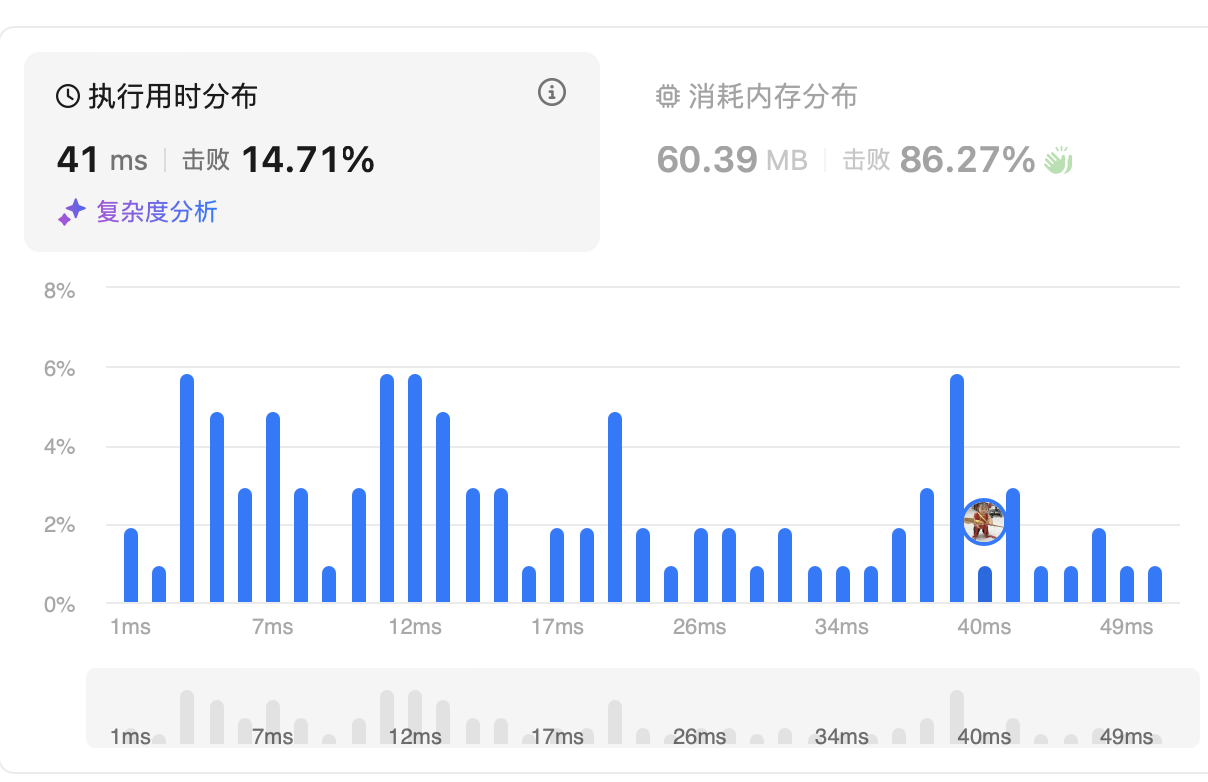Click the 49ms label in the overview strip
The height and width of the screenshot is (782, 1208).
(1126, 737)
